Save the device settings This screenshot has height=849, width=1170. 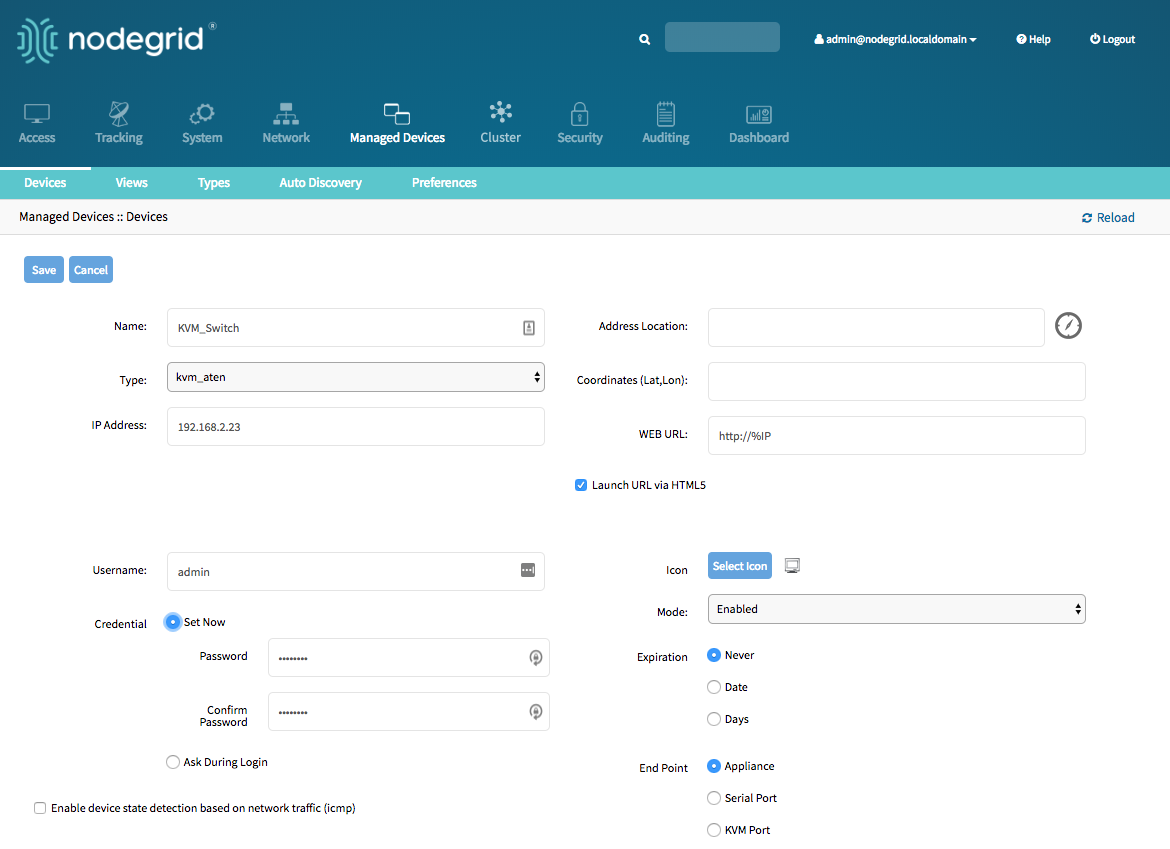43,270
